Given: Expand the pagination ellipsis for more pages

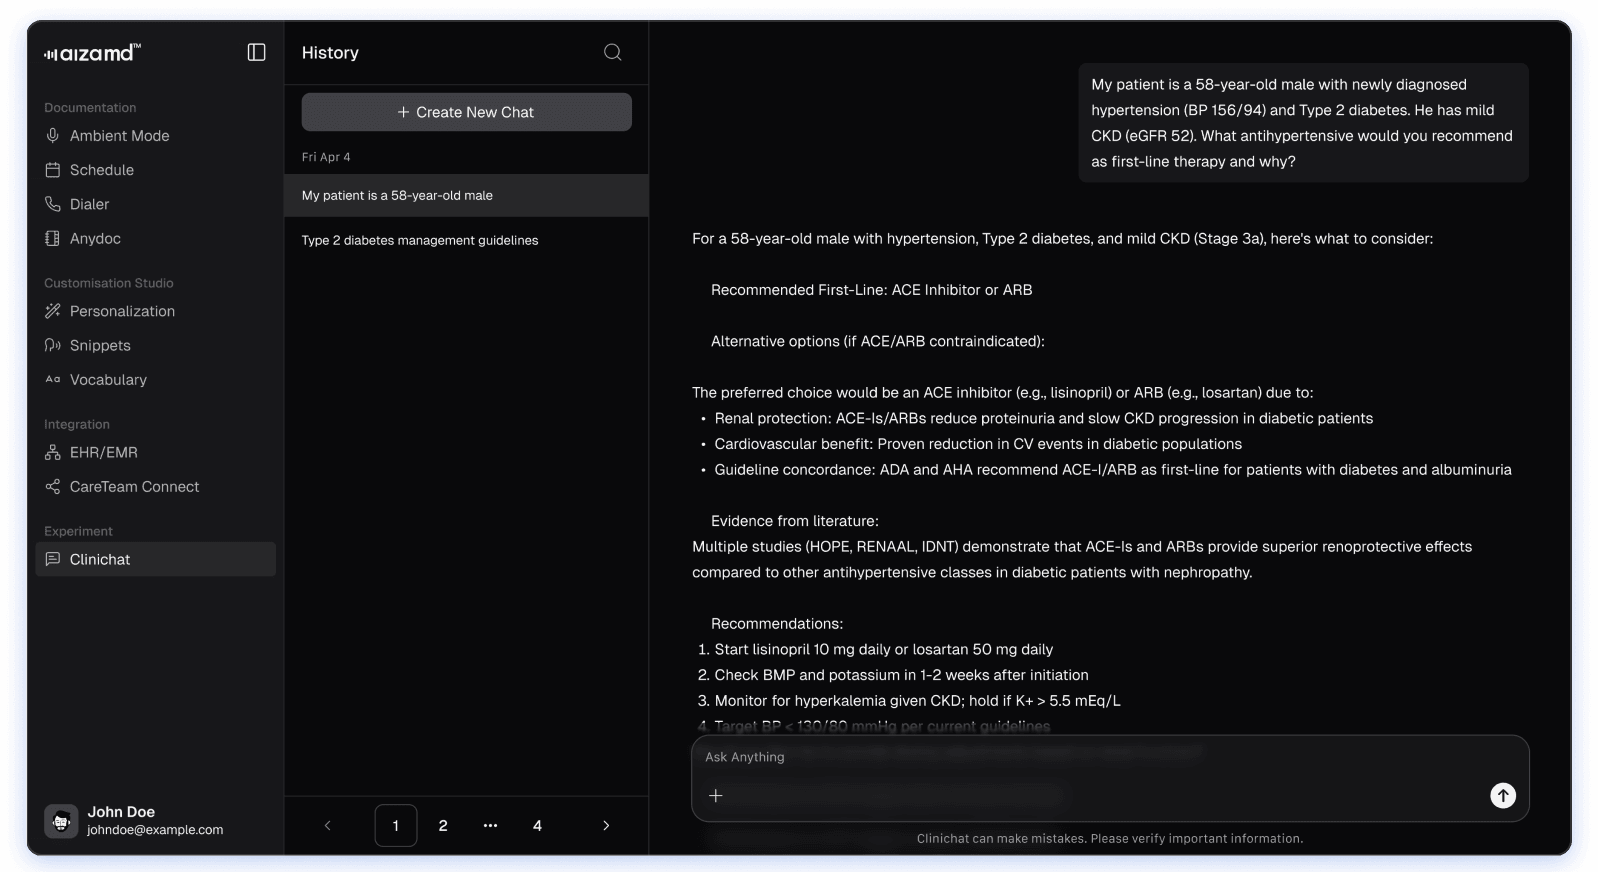Looking at the screenshot, I should point(490,826).
